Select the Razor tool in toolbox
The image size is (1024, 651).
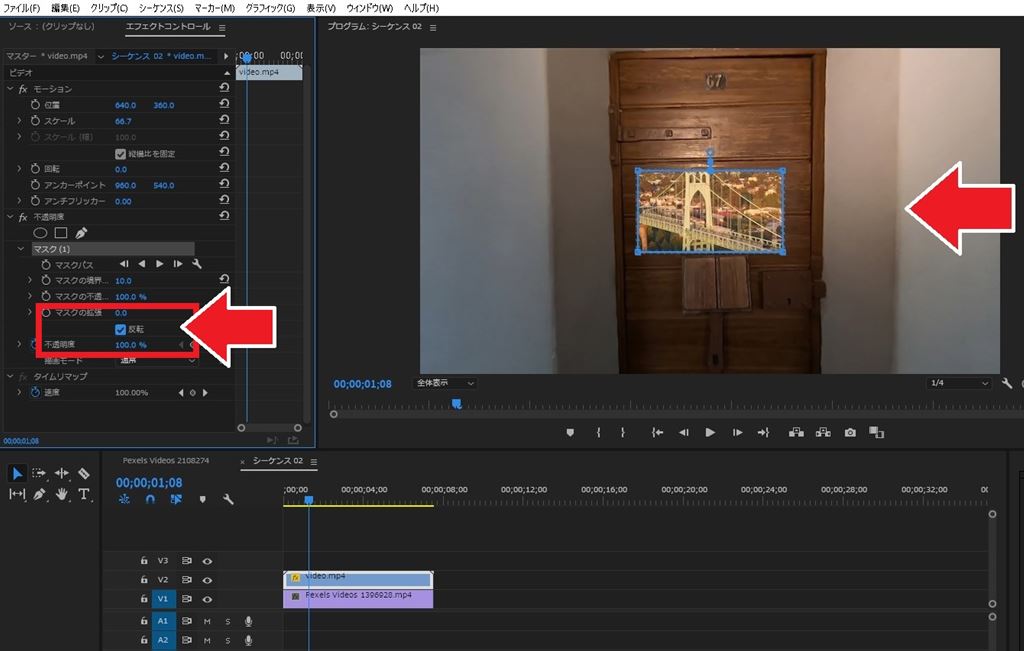click(84, 473)
